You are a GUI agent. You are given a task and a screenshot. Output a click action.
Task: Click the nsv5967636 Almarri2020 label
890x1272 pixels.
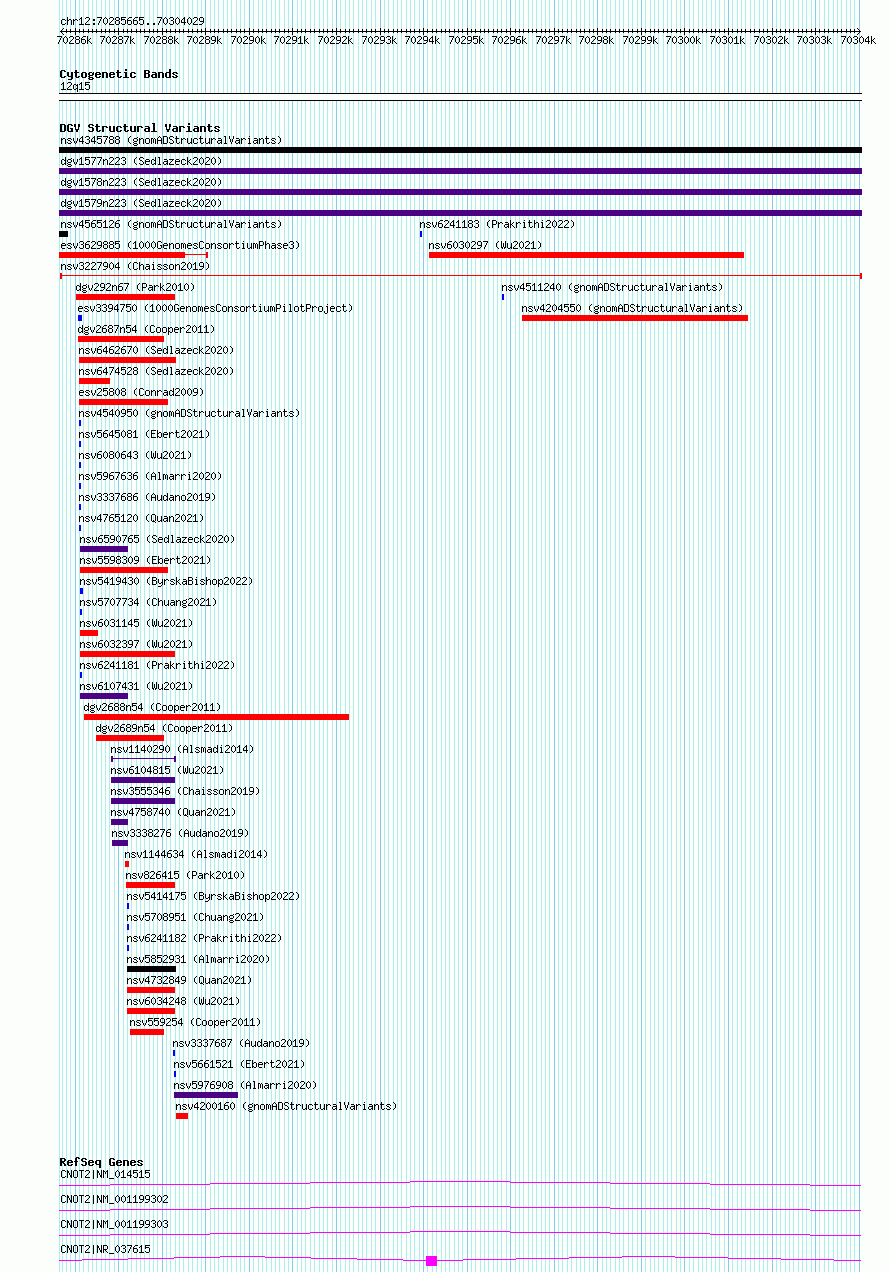(x=151, y=476)
